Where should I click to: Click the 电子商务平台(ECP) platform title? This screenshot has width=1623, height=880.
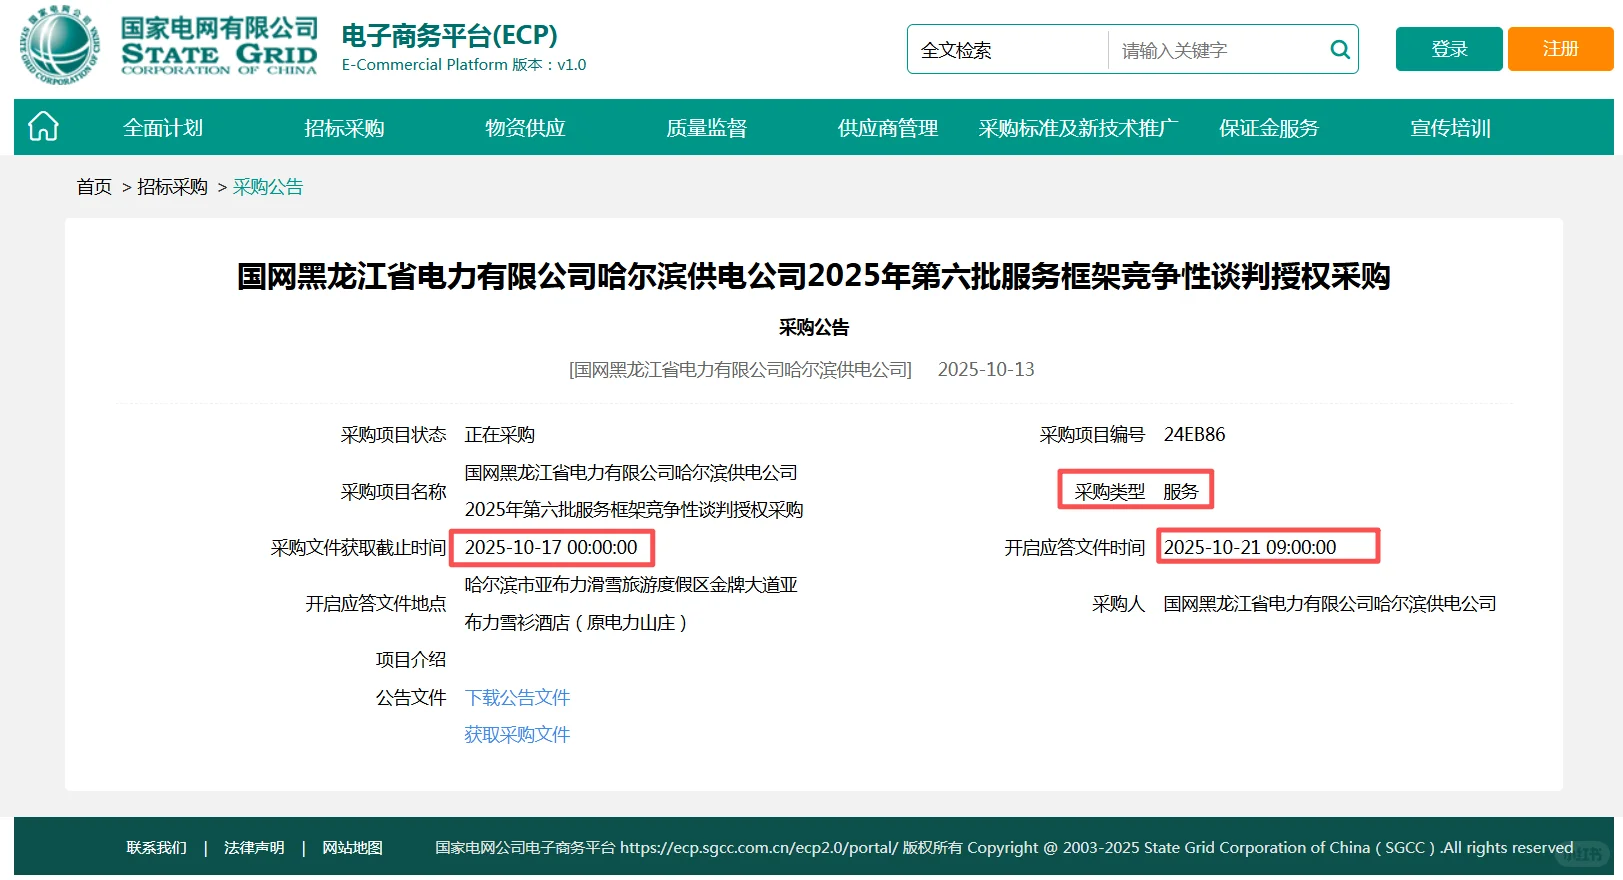coord(449,35)
